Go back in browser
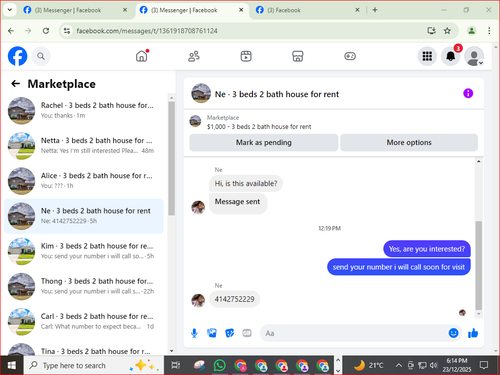The height and width of the screenshot is (375, 500). pos(11,31)
